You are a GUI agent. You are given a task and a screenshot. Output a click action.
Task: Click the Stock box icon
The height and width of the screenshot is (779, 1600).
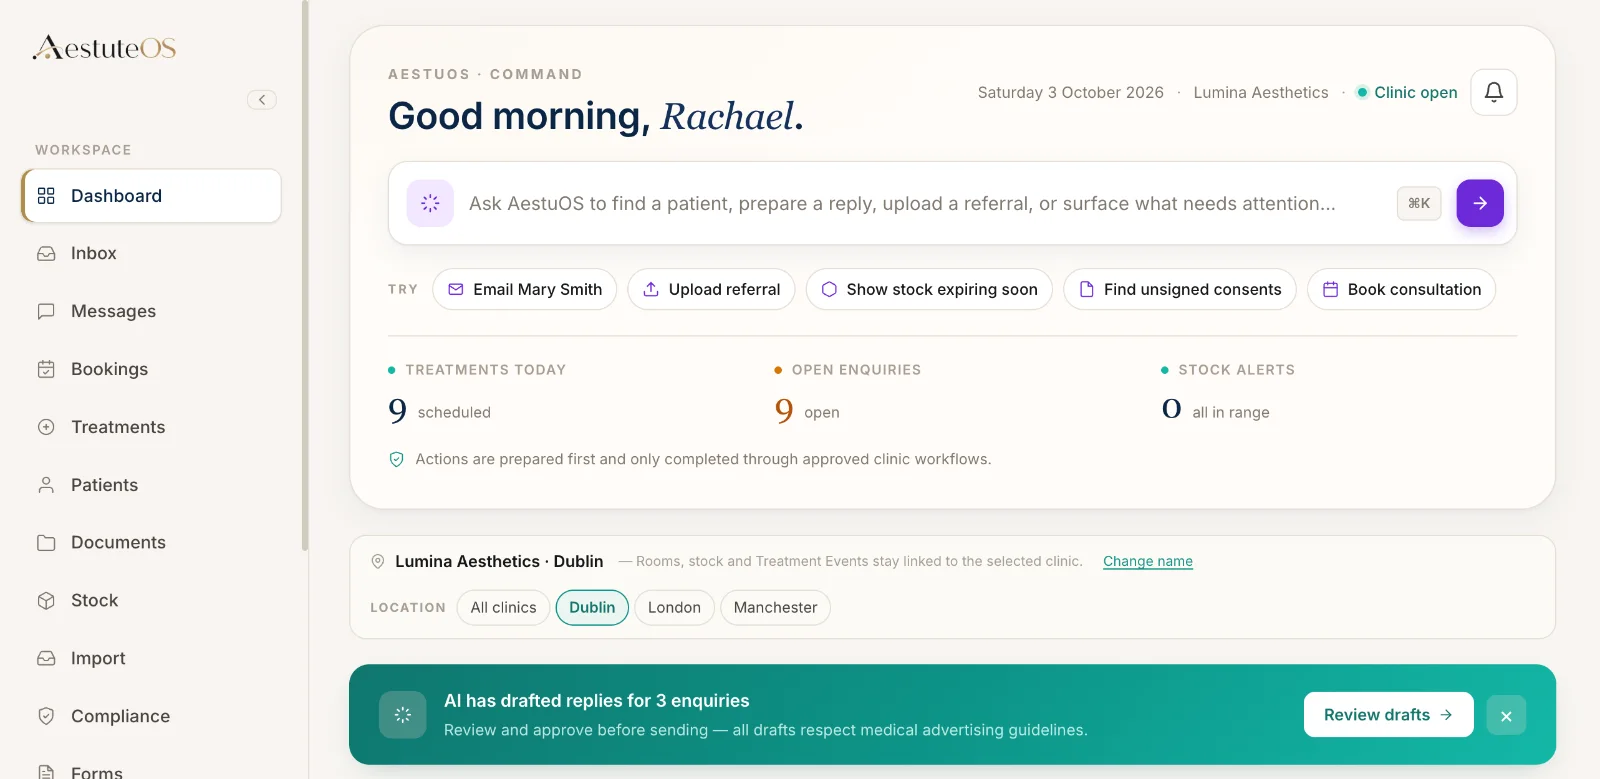pos(46,601)
